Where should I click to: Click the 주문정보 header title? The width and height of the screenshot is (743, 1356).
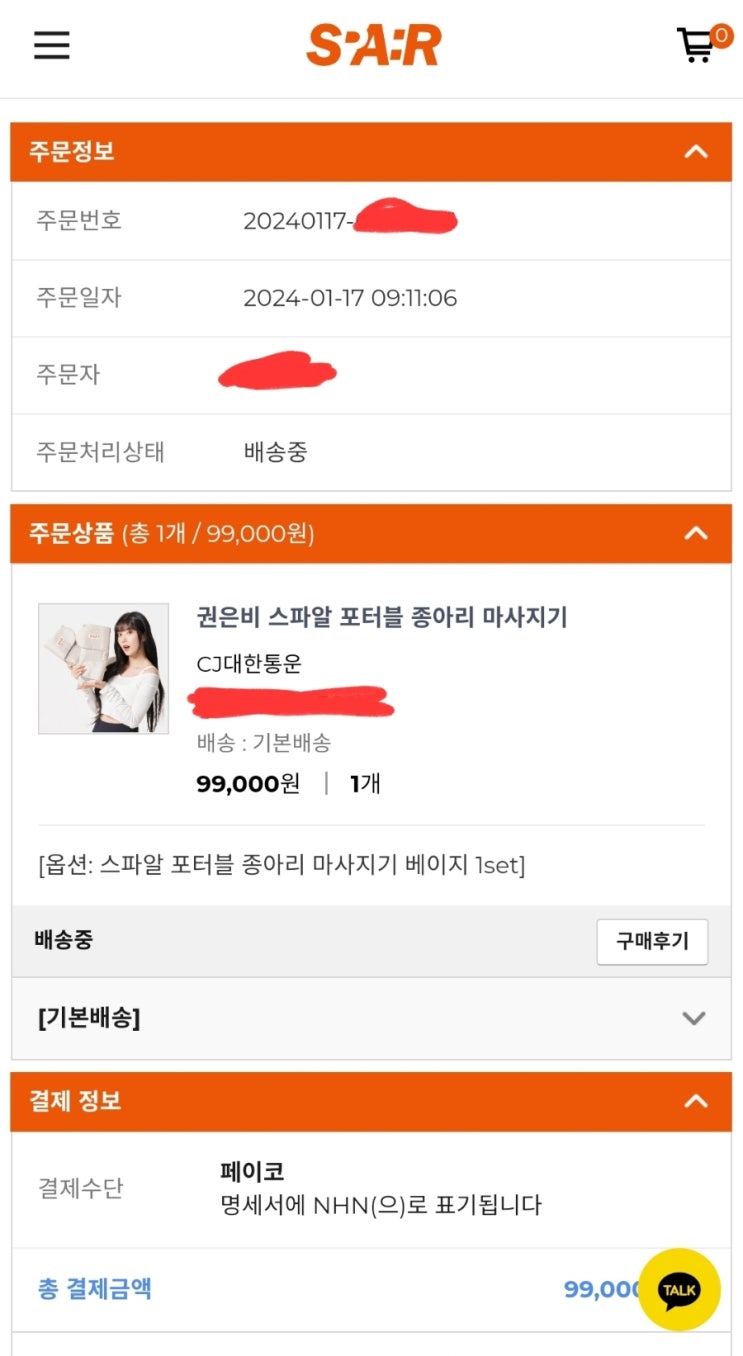71,152
